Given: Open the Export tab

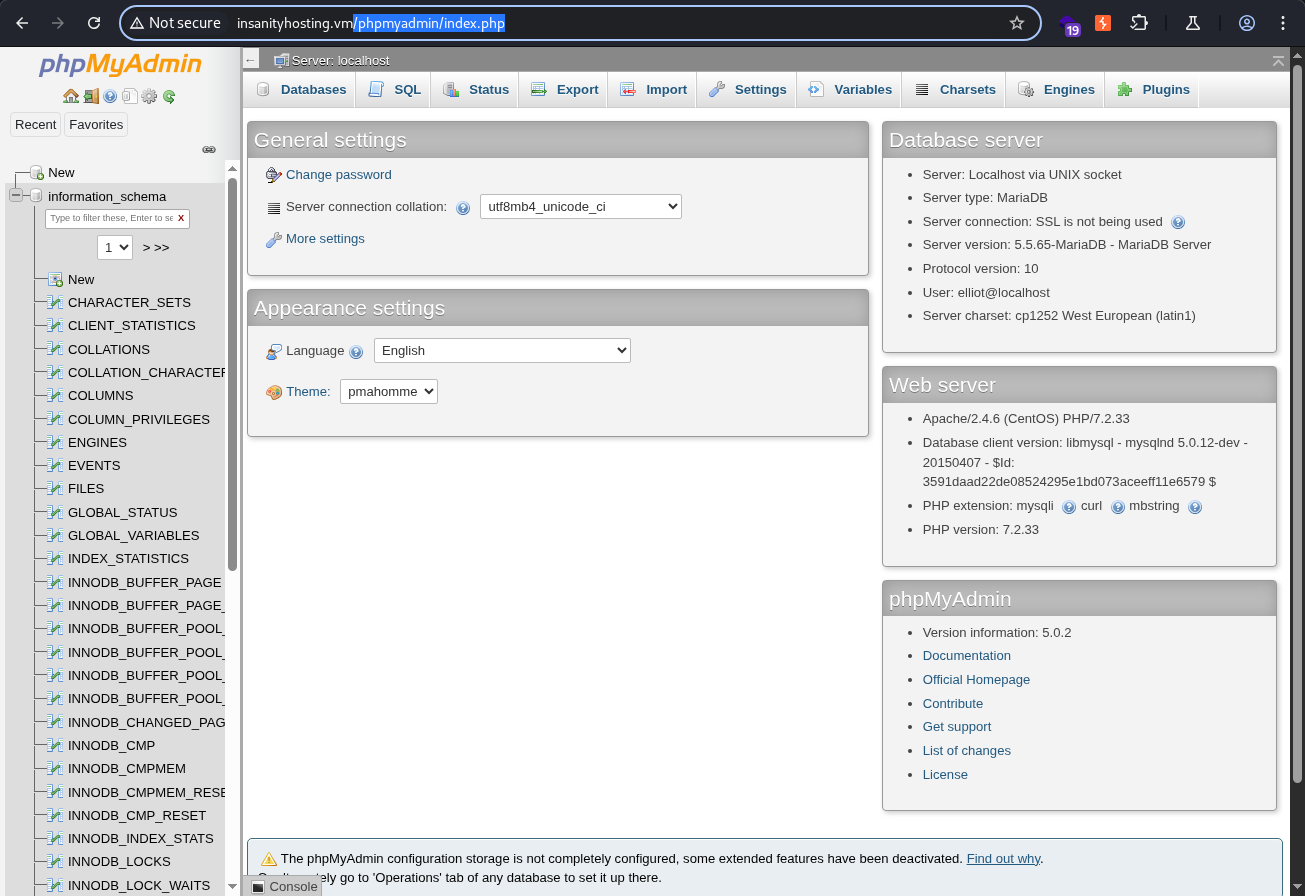Looking at the screenshot, I should (x=564, y=89).
